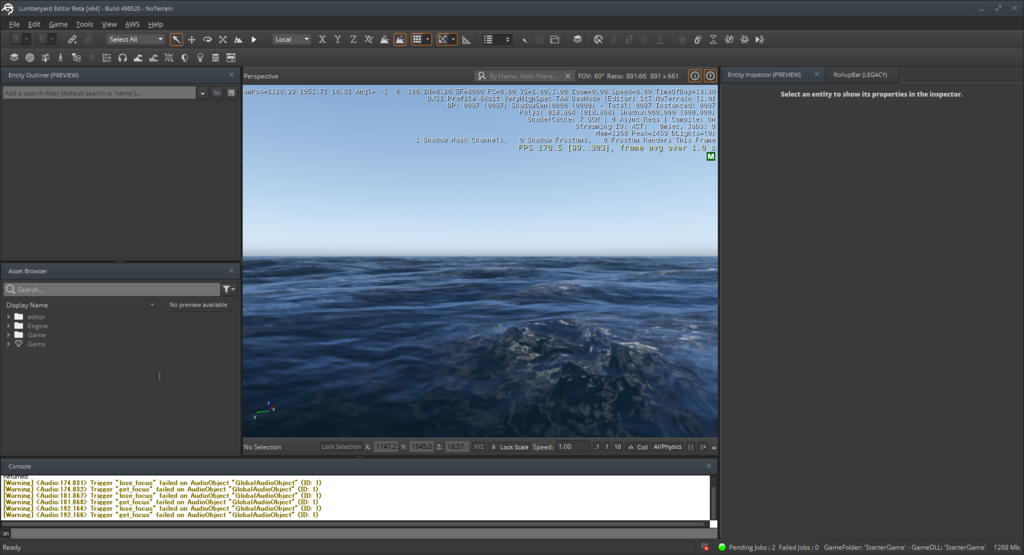Open the Asset Browser filter funnel dropdown
Image resolution: width=1024 pixels, height=555 pixels.
[x=229, y=289]
